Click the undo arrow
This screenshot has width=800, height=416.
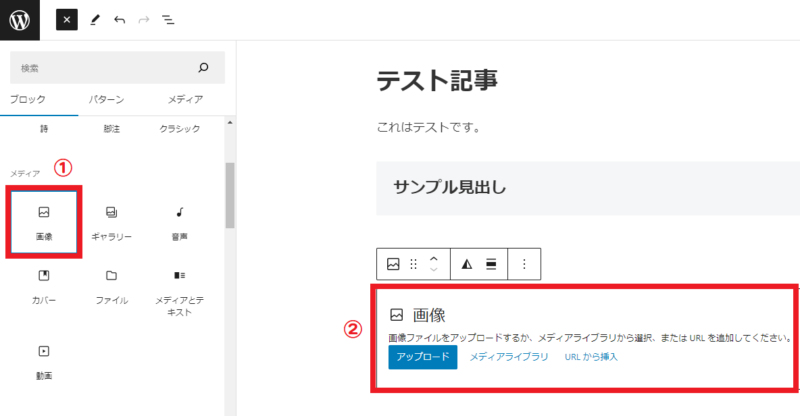pyautogui.click(x=120, y=19)
